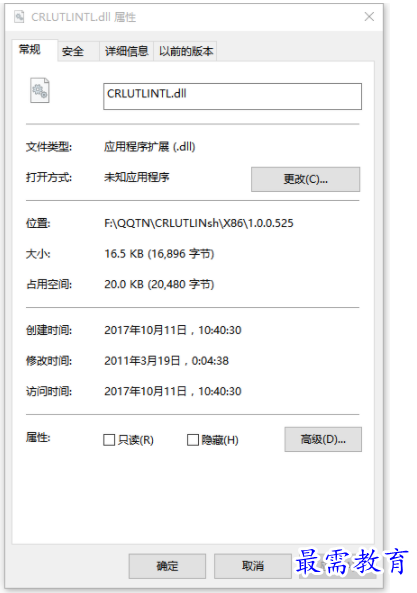The height and width of the screenshot is (593, 417).
Task: Click the 创建时间: label
Action: coord(49,330)
